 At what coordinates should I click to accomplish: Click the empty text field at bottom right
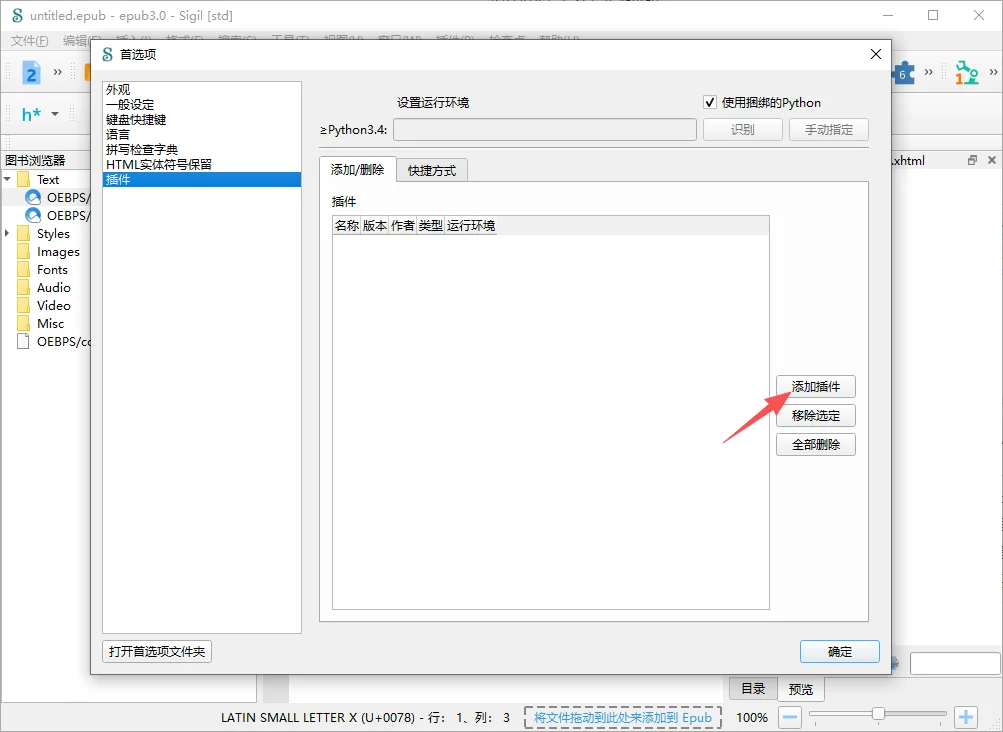[x=955, y=664]
